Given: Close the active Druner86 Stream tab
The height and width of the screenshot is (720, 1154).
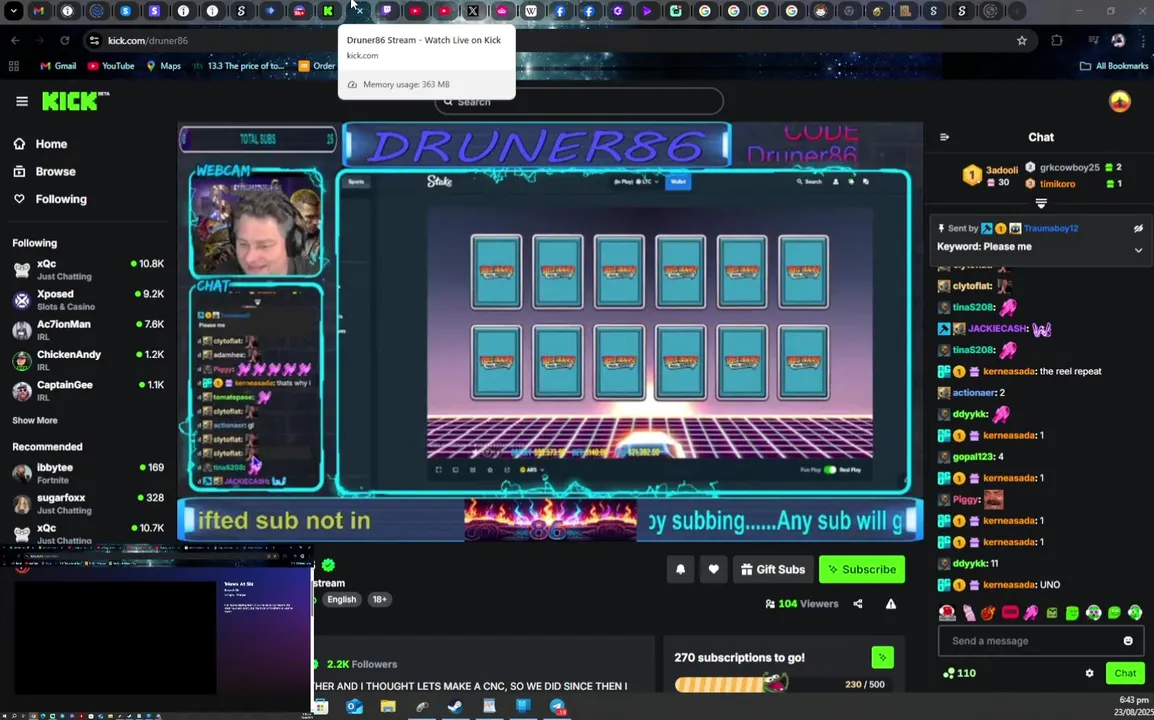Looking at the screenshot, I should tap(358, 10).
